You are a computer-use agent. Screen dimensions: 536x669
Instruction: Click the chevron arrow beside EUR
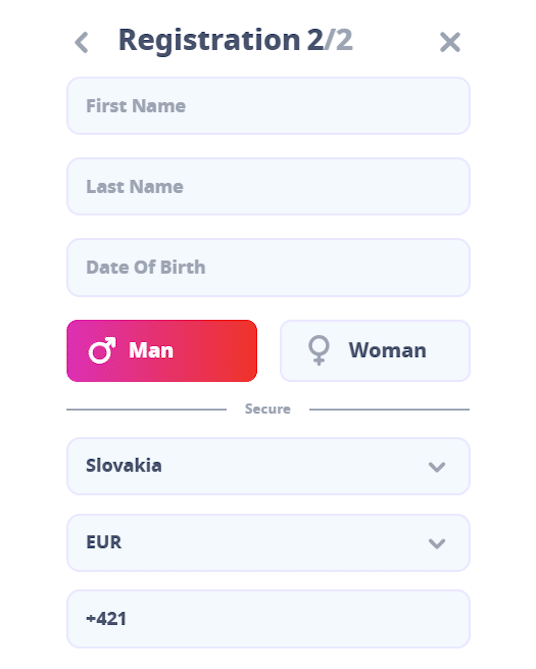coord(437,544)
